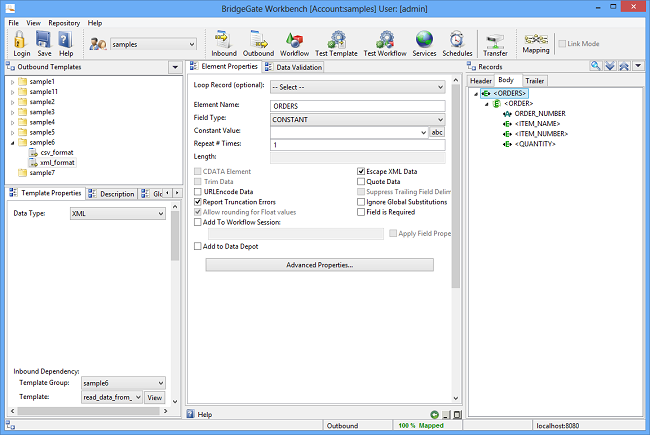The width and height of the screenshot is (650, 435).
Task: Open Inbound templates toolbar icon
Action: (x=223, y=40)
